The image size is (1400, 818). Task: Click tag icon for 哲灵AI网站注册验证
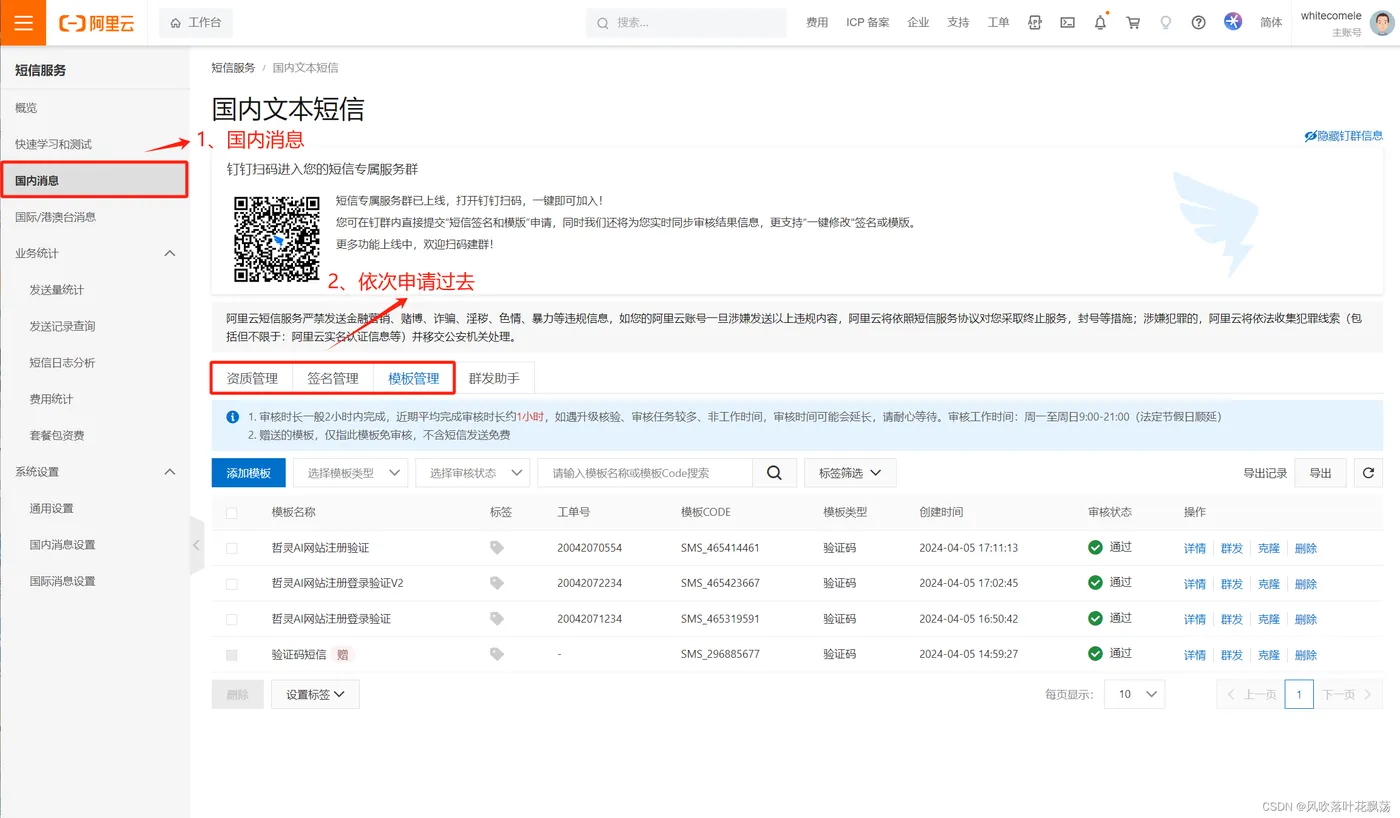click(497, 548)
